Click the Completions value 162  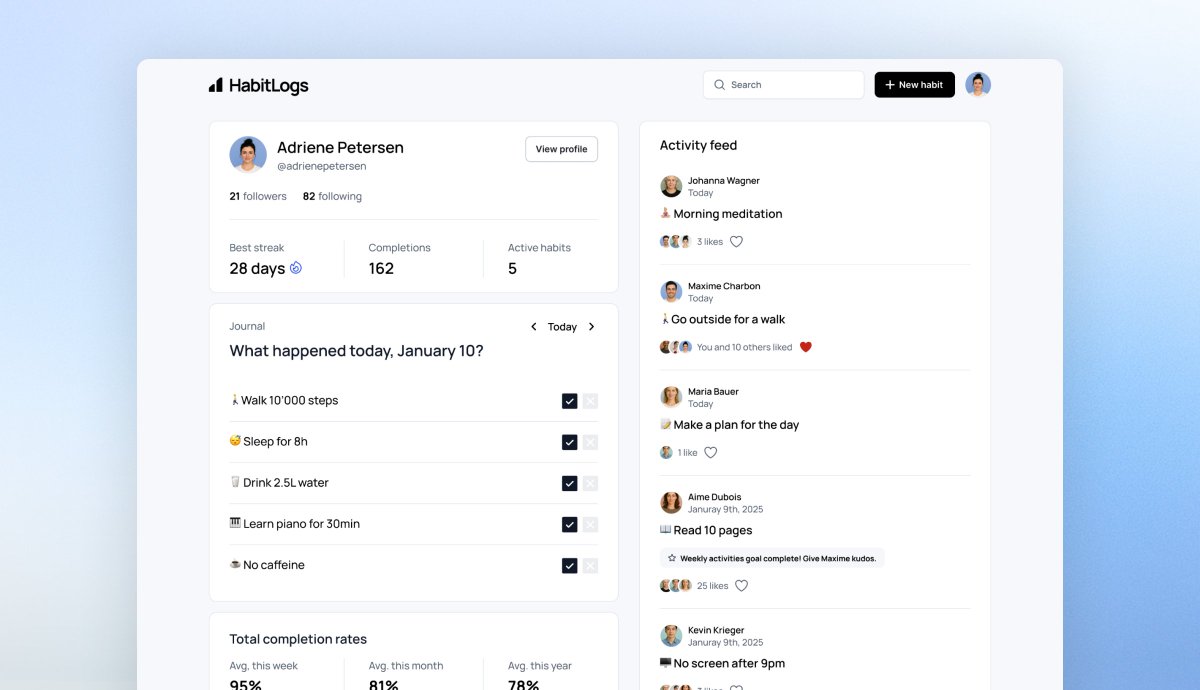381,269
